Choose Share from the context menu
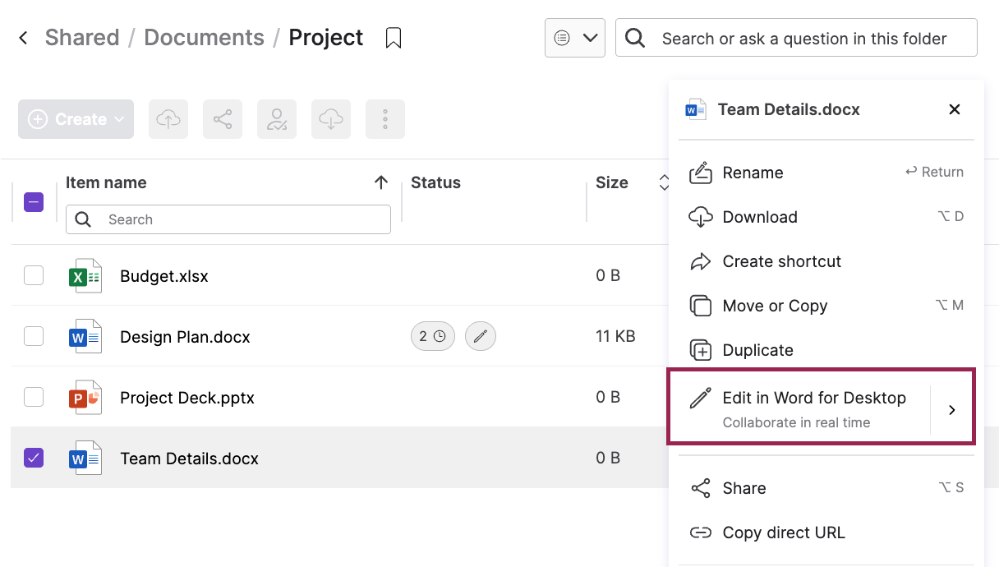 [x=826, y=488]
